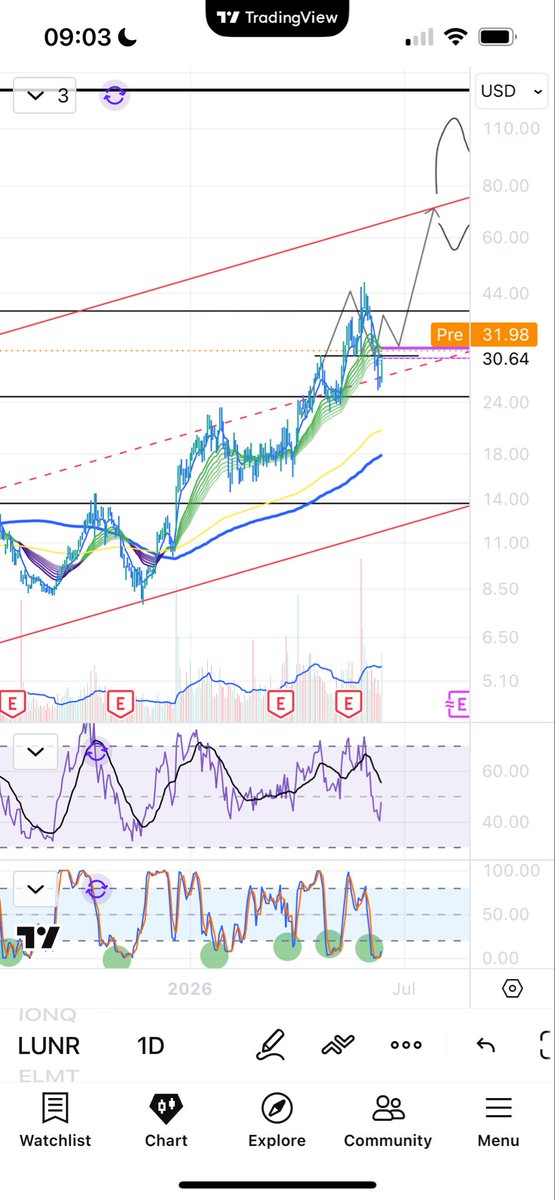
Task: Tap the LUNR symbol name
Action: click(49, 1046)
